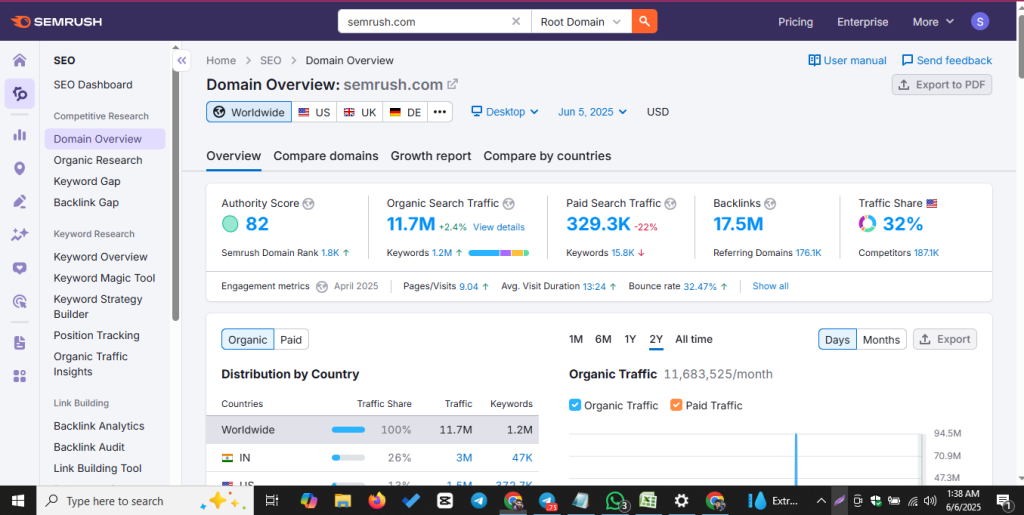The height and width of the screenshot is (515, 1024).
Task: Open the Jun 5, 2025 date dropdown
Action: pyautogui.click(x=592, y=112)
